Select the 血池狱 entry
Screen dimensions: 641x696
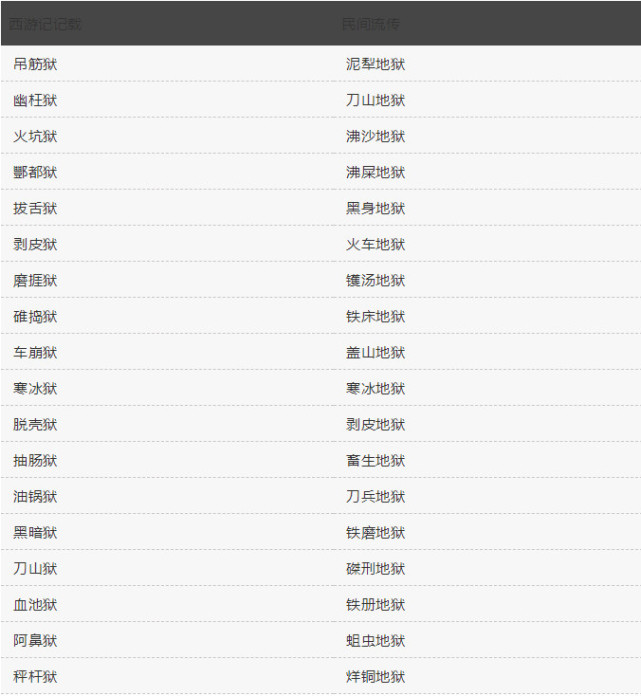[x=36, y=605]
